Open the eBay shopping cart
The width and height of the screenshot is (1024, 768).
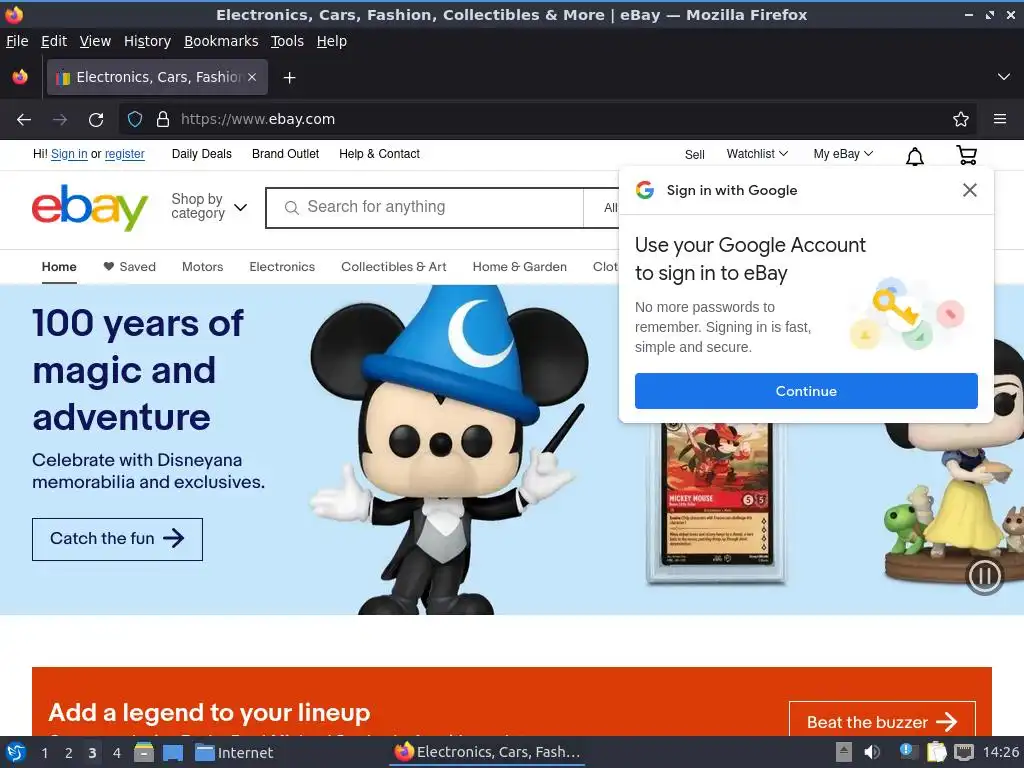[x=967, y=155]
